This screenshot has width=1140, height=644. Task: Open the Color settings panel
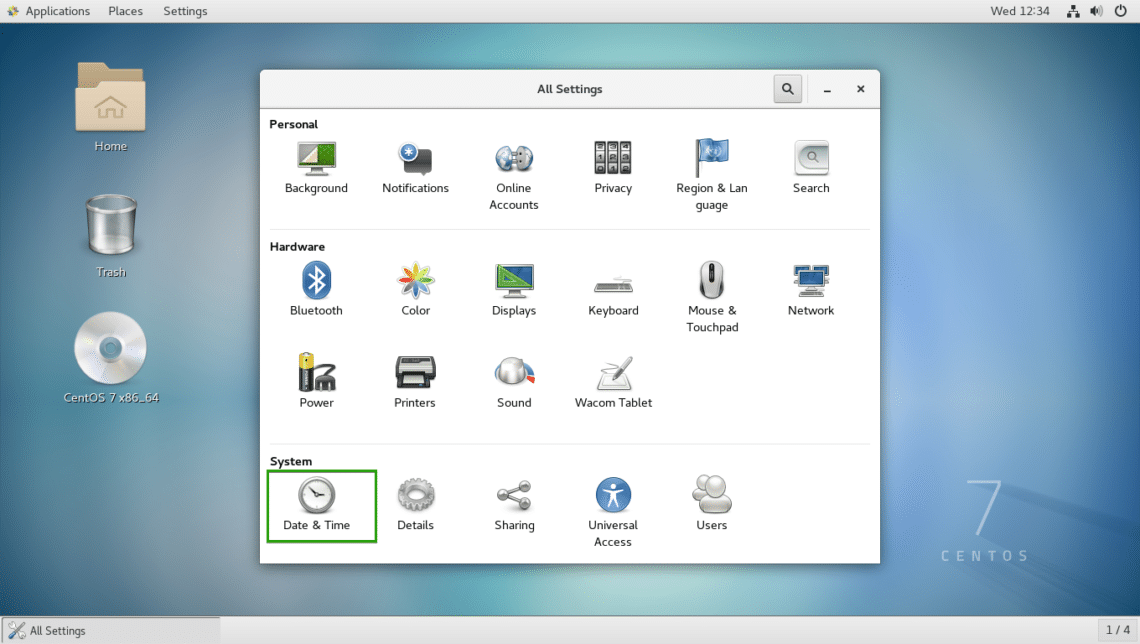tap(415, 288)
